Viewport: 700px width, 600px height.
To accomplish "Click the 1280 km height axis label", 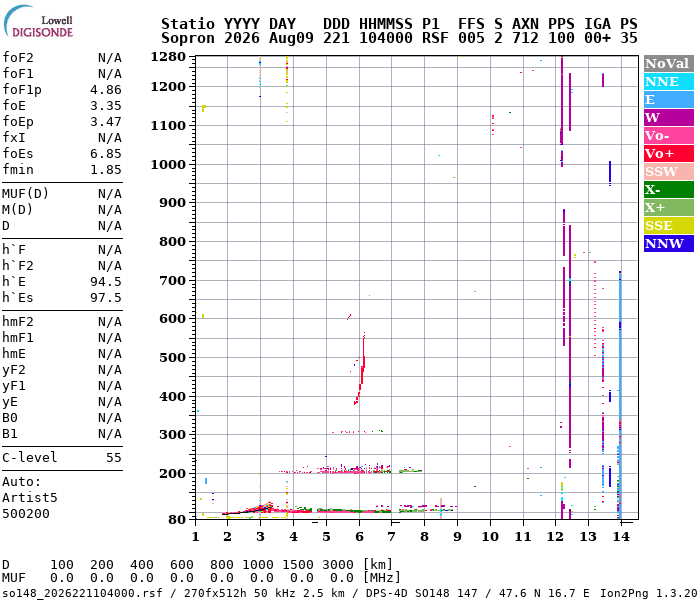I will [x=168, y=57].
